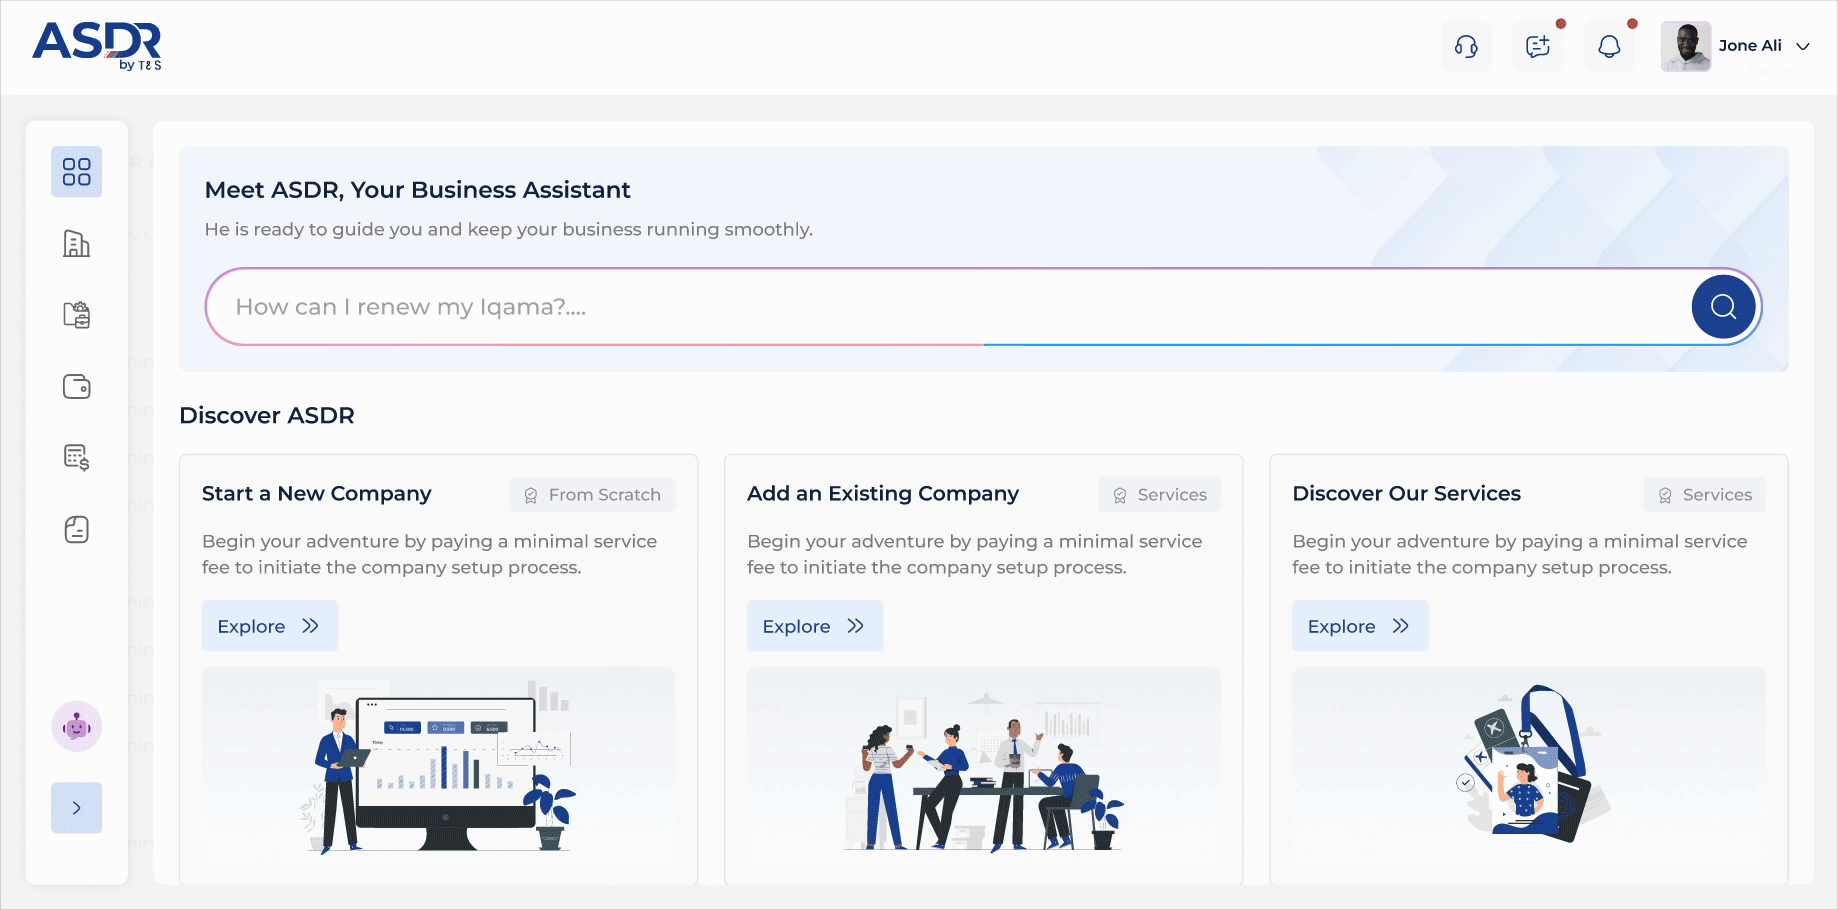Image resolution: width=1838 pixels, height=910 pixels.
Task: Open the purple robot assistant icon
Action: 76,726
